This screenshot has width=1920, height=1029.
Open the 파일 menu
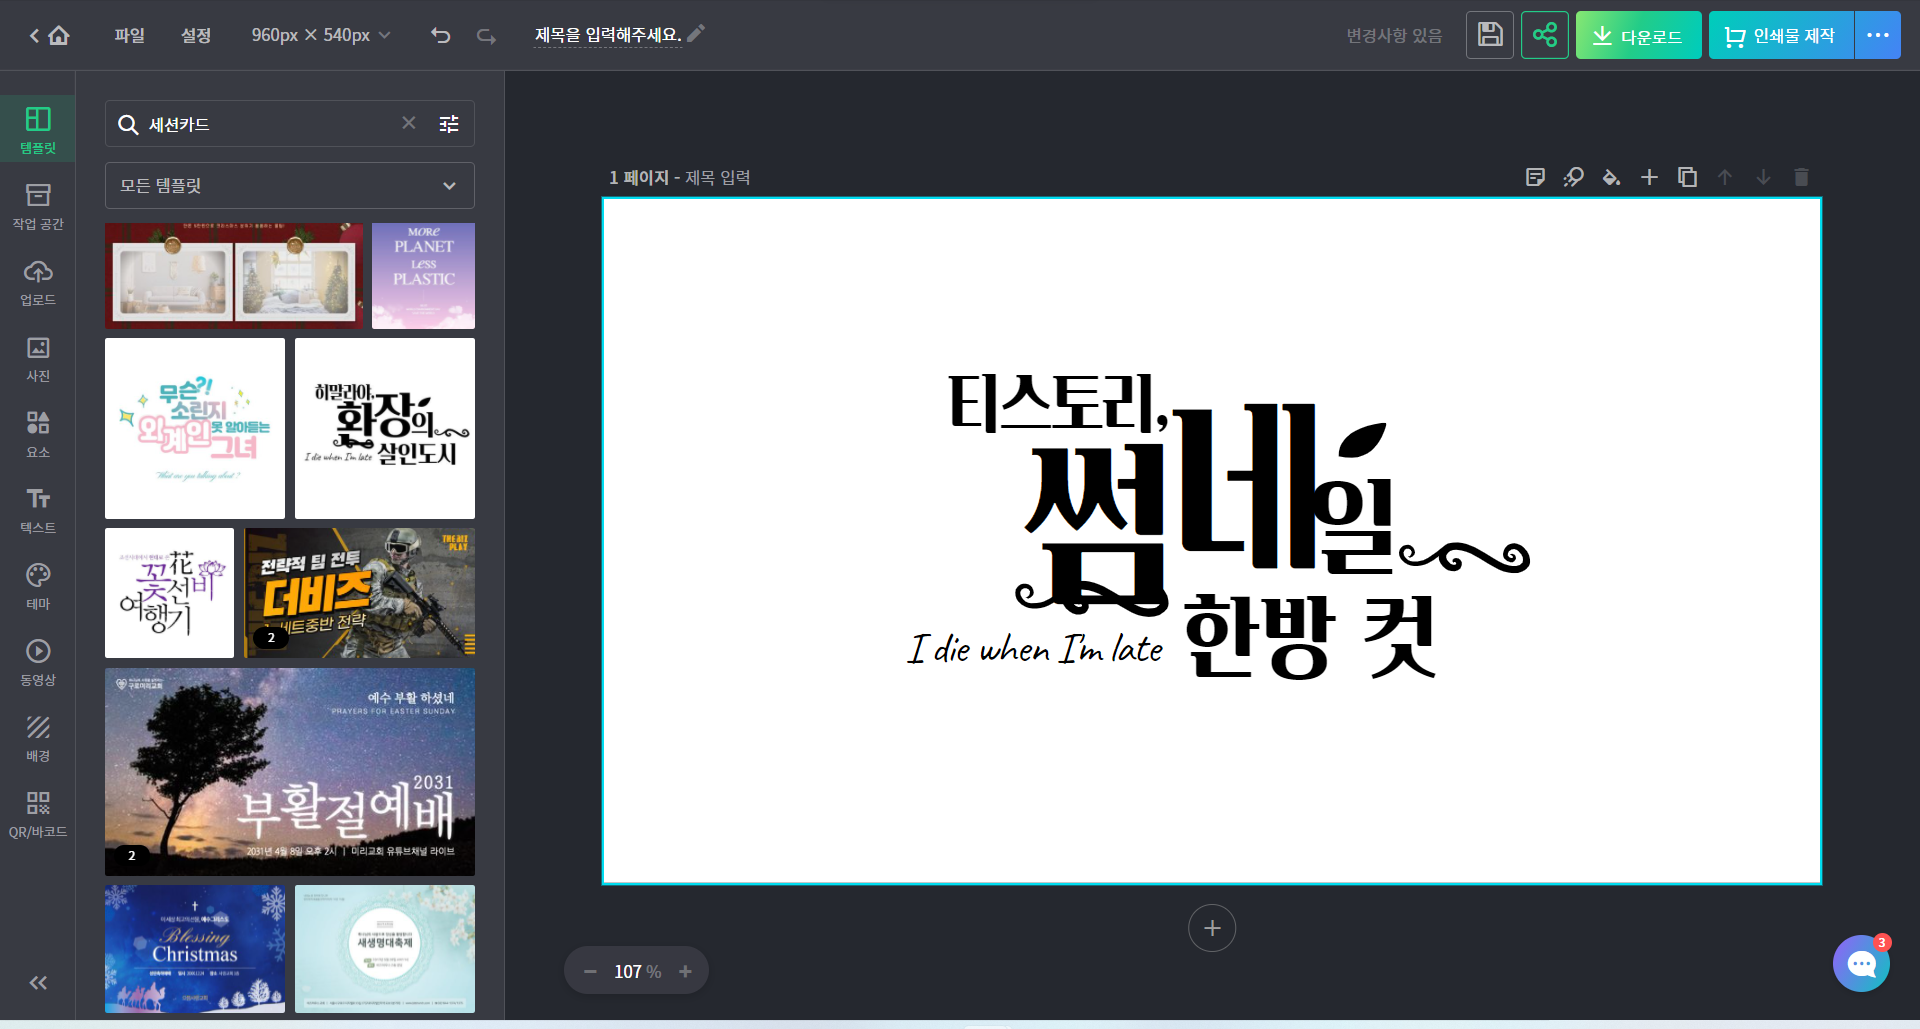(x=130, y=36)
